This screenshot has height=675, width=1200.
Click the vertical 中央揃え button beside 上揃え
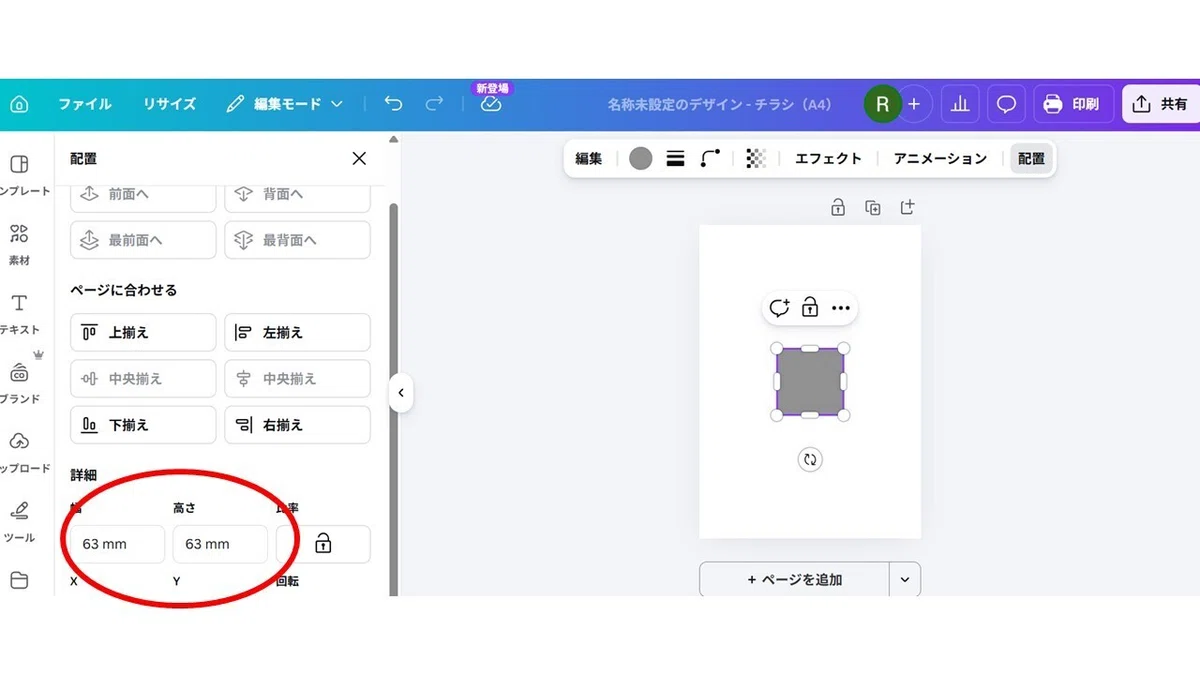click(143, 379)
